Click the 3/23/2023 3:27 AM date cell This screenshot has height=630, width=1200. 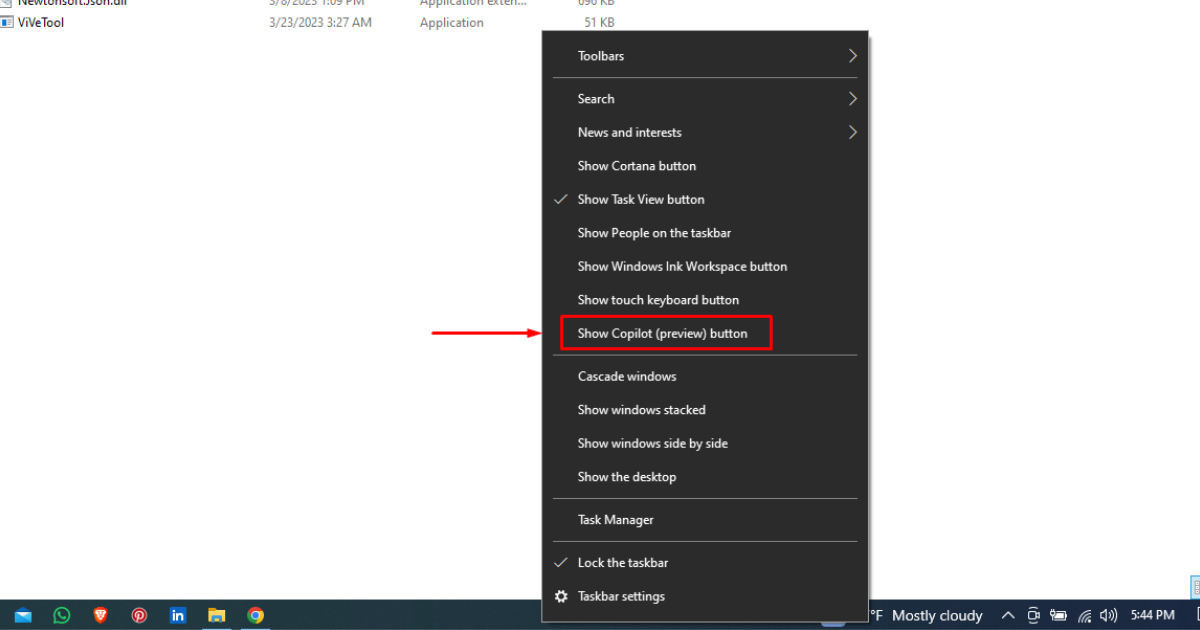(320, 22)
